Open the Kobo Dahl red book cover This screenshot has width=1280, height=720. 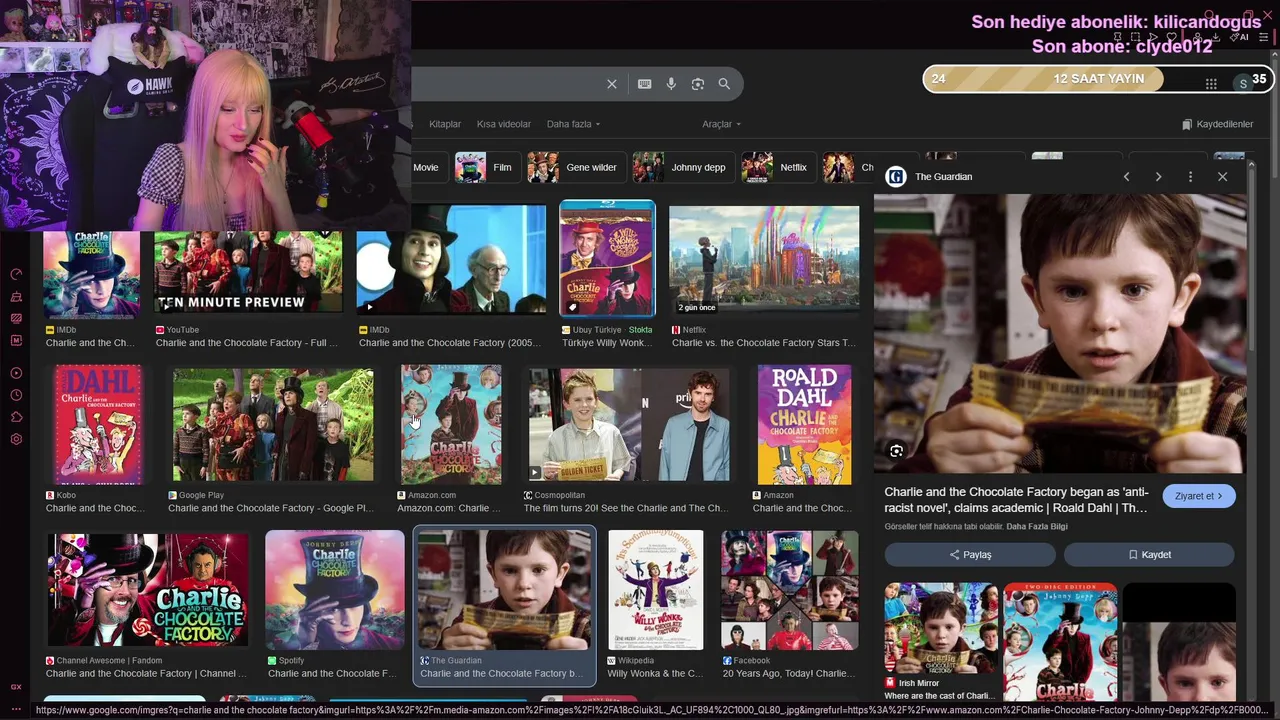98,424
